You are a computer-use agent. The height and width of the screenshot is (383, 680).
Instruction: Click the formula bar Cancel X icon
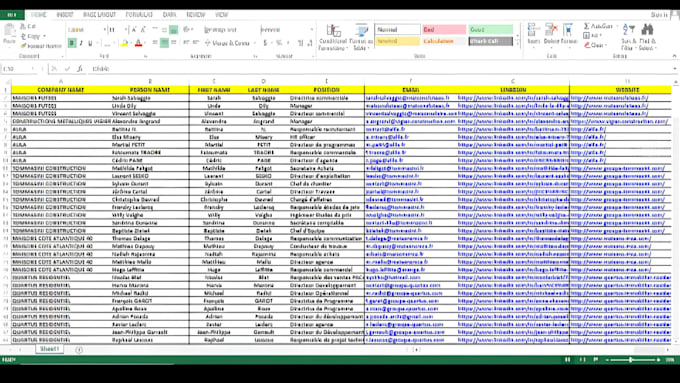pyautogui.click(x=54, y=69)
